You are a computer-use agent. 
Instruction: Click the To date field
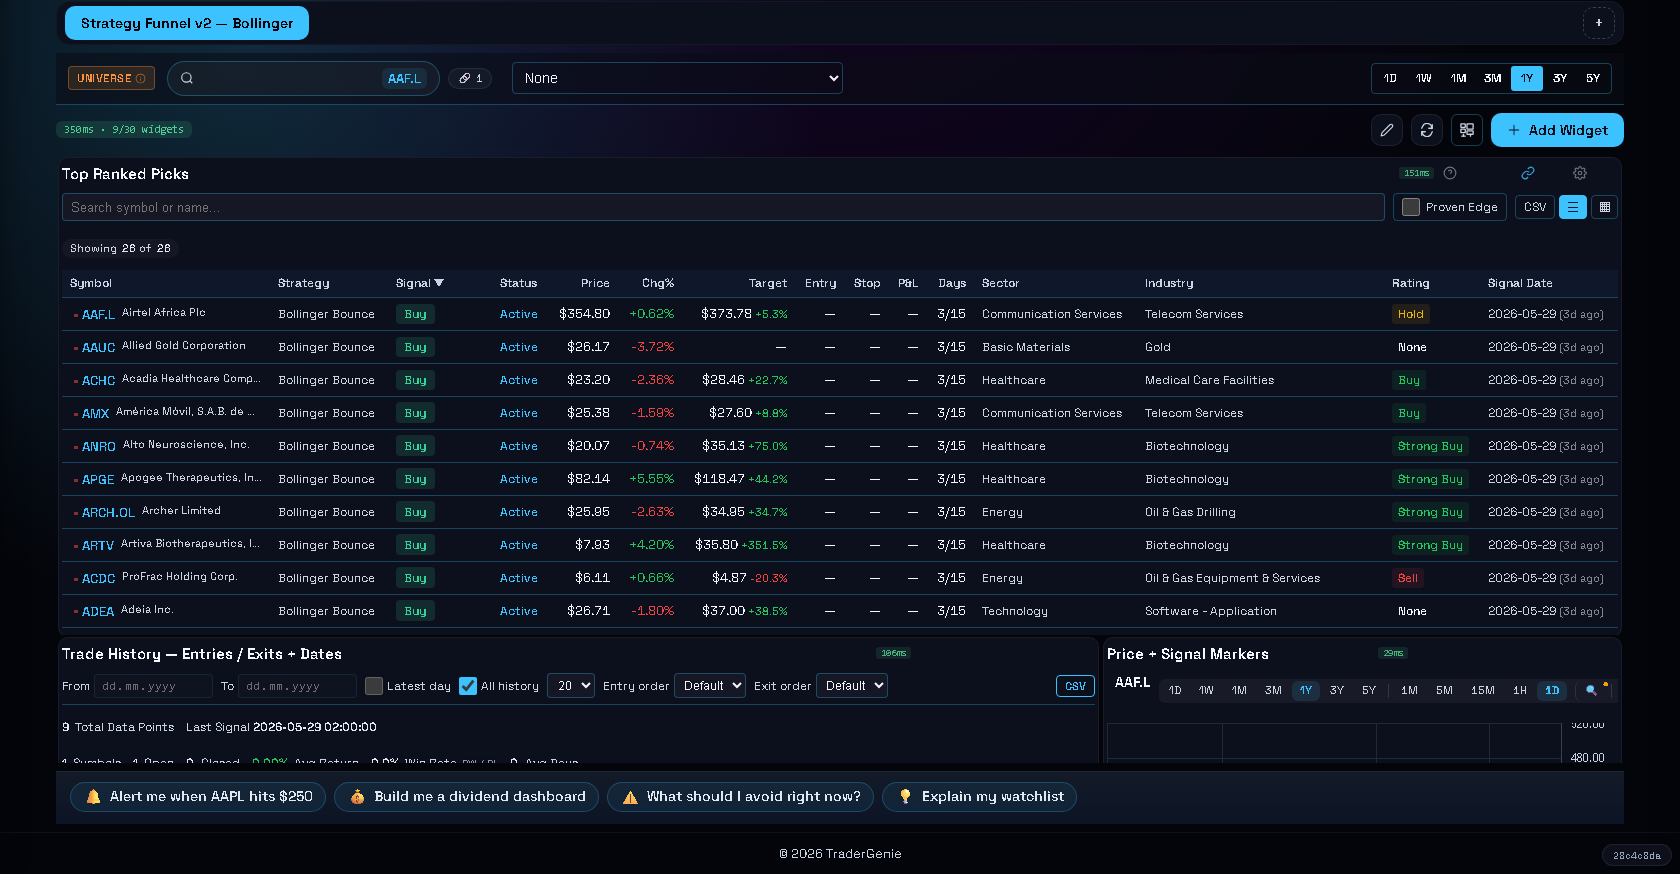click(x=297, y=686)
